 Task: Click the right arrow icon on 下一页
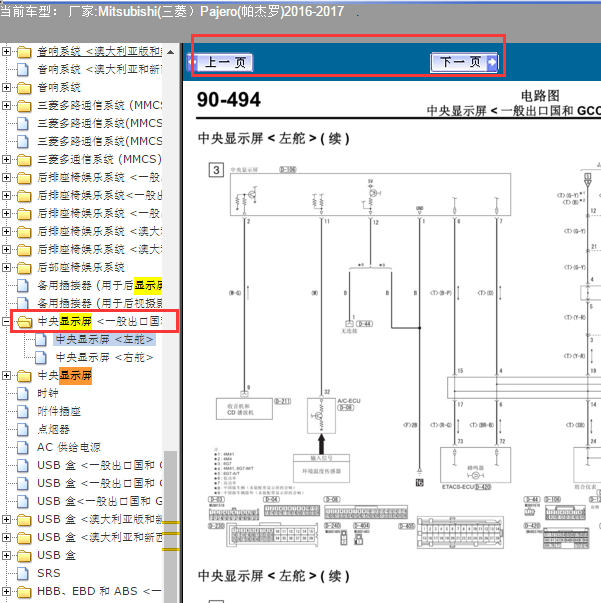(x=492, y=62)
